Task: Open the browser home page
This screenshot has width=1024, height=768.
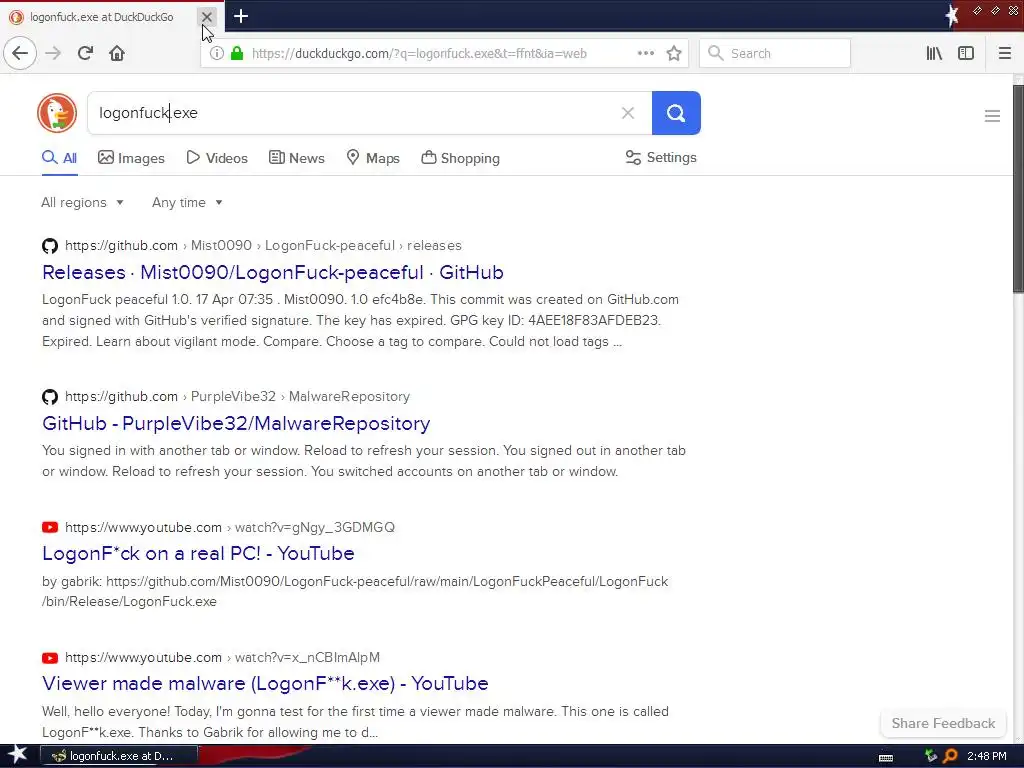Action: click(117, 53)
